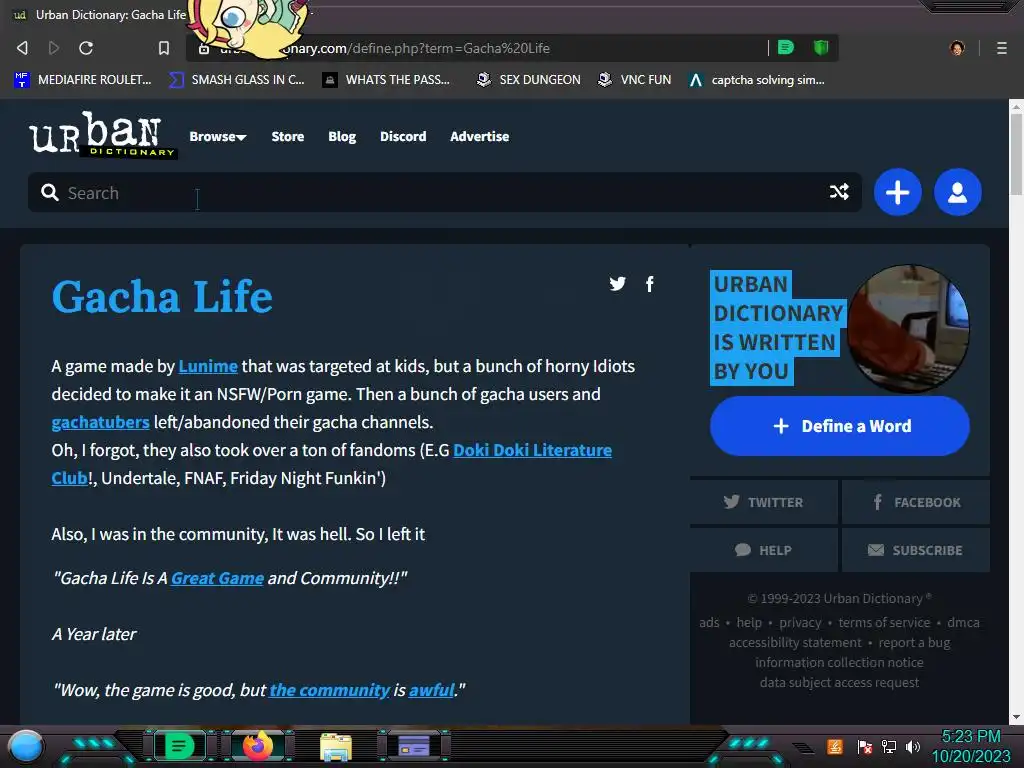Open the browser profile avatar
1024x768 pixels.
pyautogui.click(x=957, y=48)
